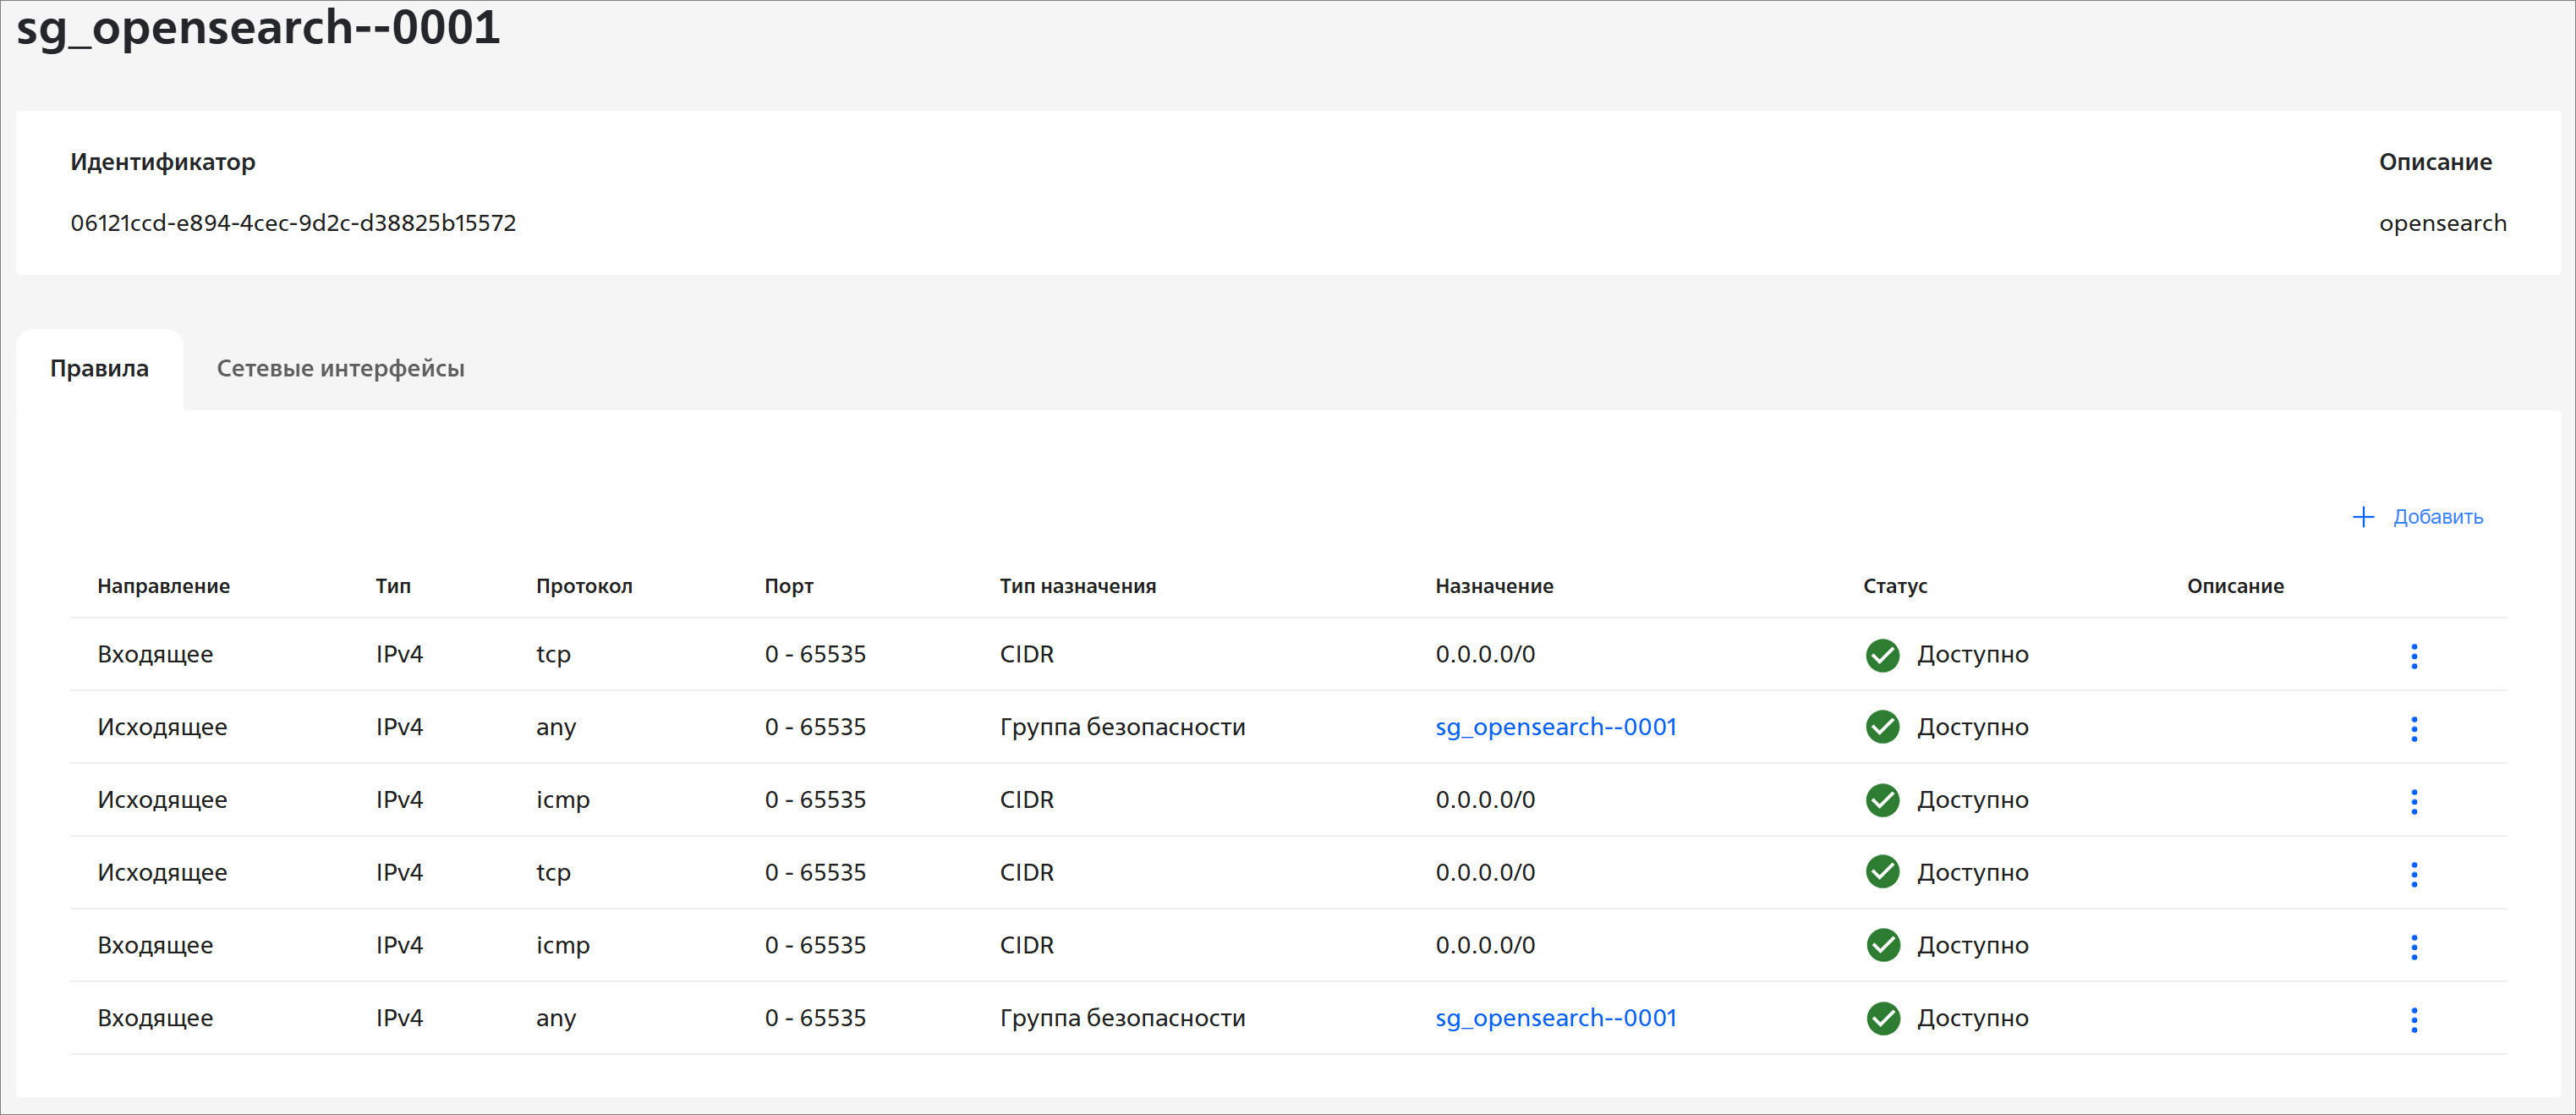The width and height of the screenshot is (2576, 1115).
Task: Click the Порт column header
Action: (x=789, y=586)
